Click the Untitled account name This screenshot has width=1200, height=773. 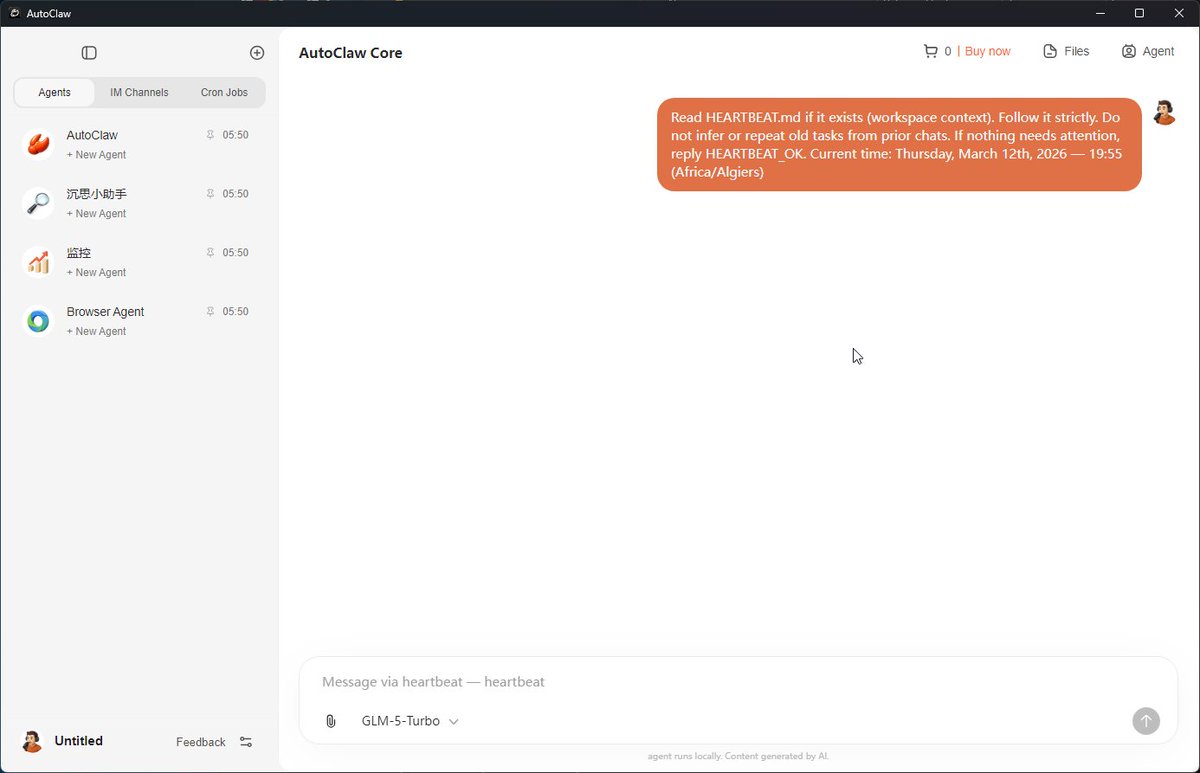[x=79, y=741]
